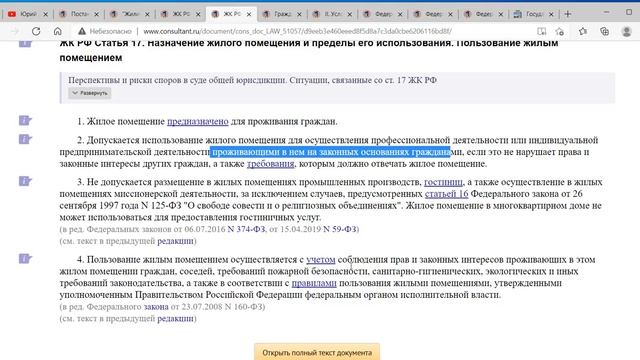Image resolution: width=640 pixels, height=360 pixels.
Task: Open the user profile avatar
Action: 627,31
